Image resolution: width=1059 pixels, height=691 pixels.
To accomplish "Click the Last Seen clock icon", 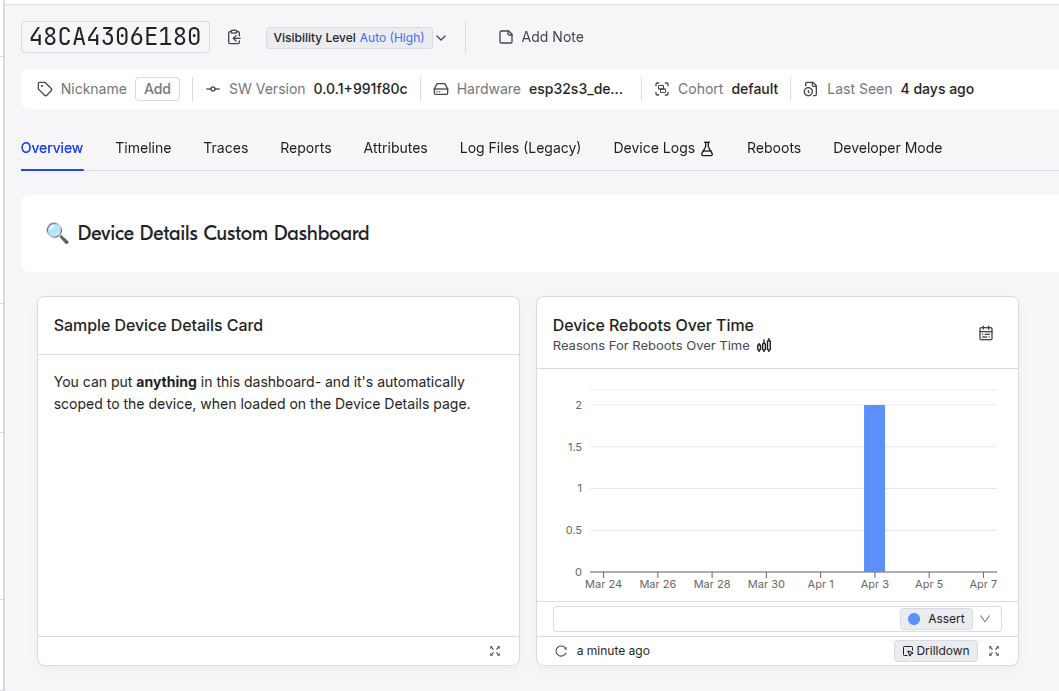I will tap(809, 88).
